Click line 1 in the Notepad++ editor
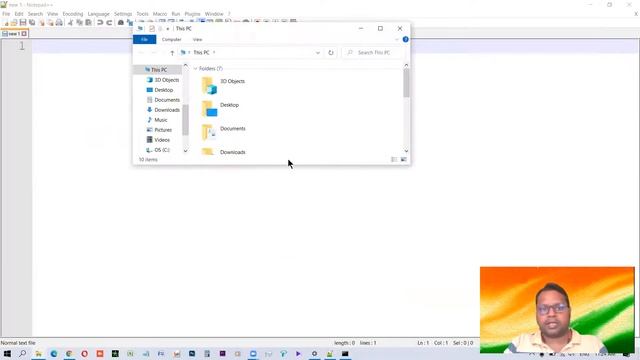The width and height of the screenshot is (640, 360). 336,46
